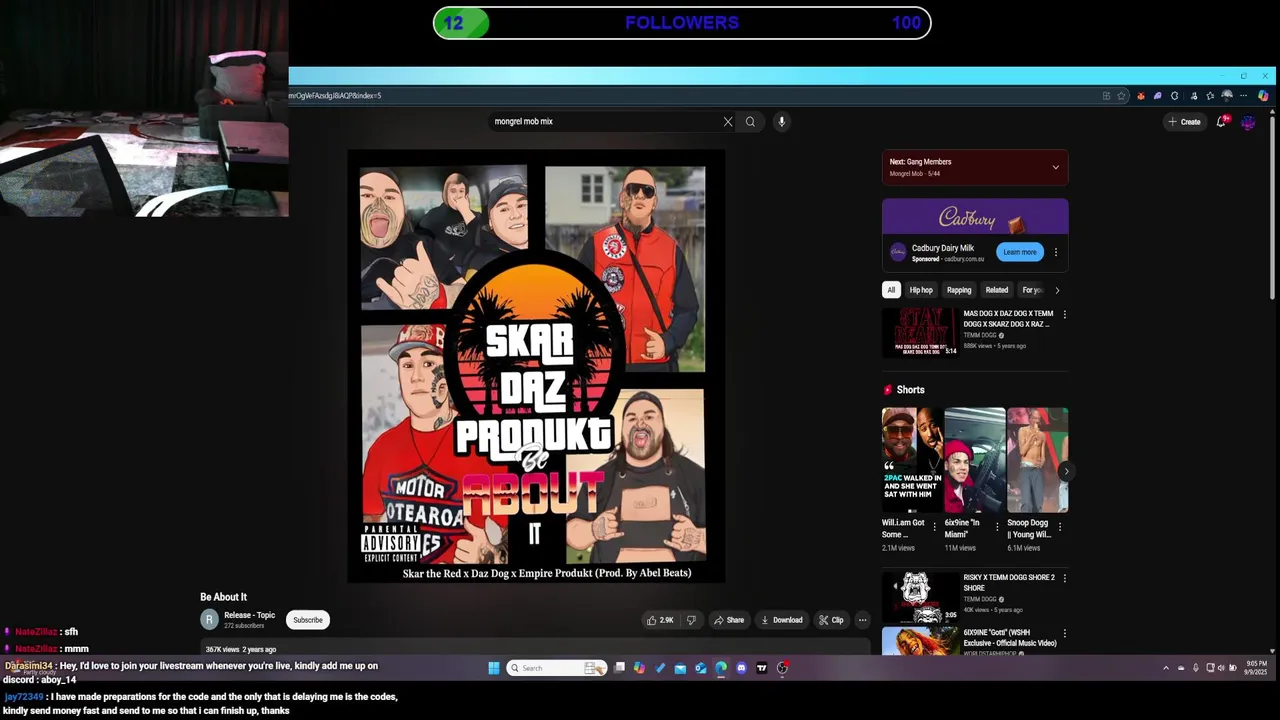Clear the YouTube search box text
The width and height of the screenshot is (1280, 720).
tap(728, 121)
